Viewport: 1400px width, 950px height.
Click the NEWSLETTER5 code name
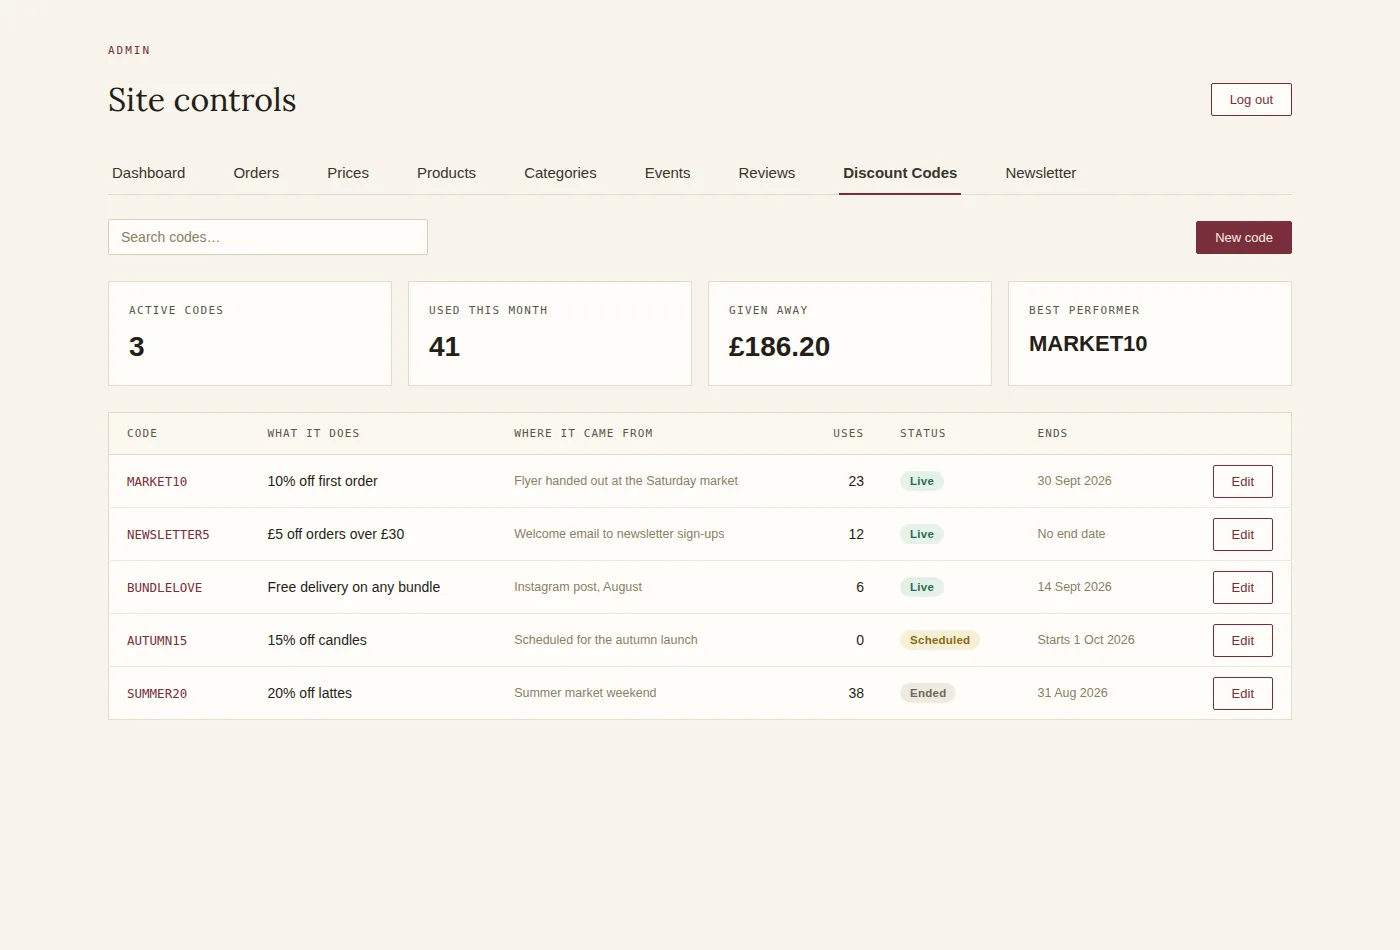[168, 535]
